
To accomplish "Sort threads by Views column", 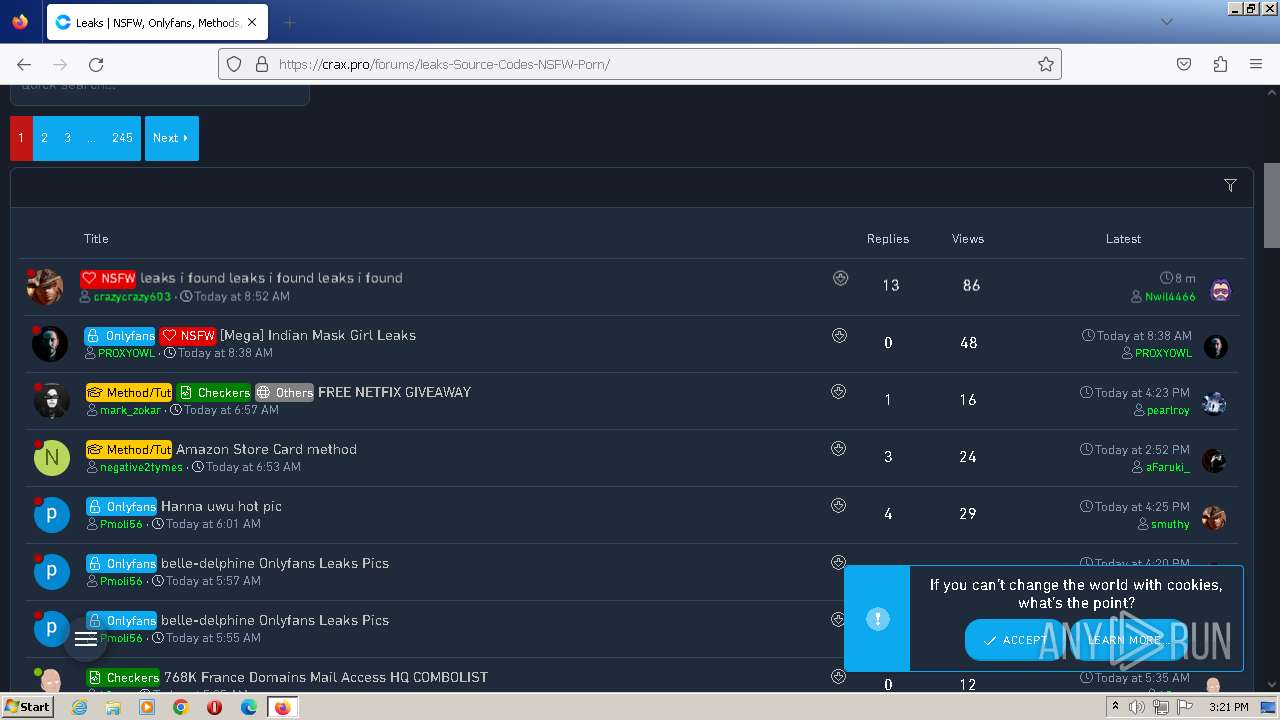I will 968,239.
